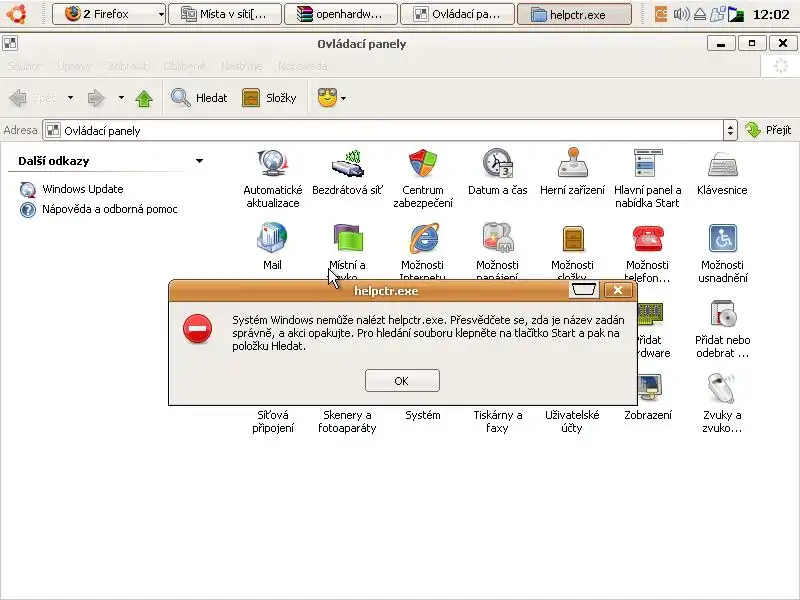Screen dimensions: 800x600
Task: Click the red error stop icon in dialog
Action: pyautogui.click(x=197, y=329)
